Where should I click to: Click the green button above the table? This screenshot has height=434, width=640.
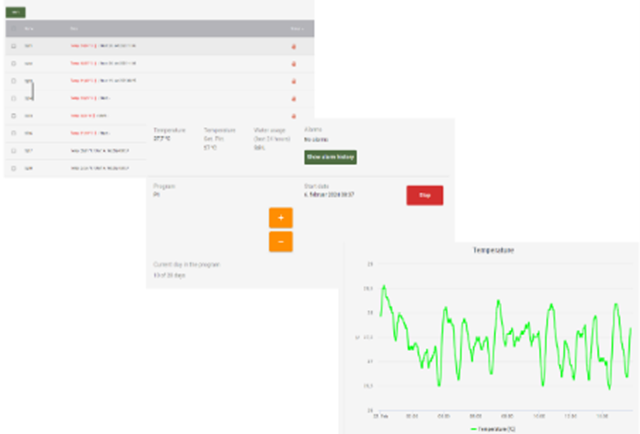coord(16,11)
